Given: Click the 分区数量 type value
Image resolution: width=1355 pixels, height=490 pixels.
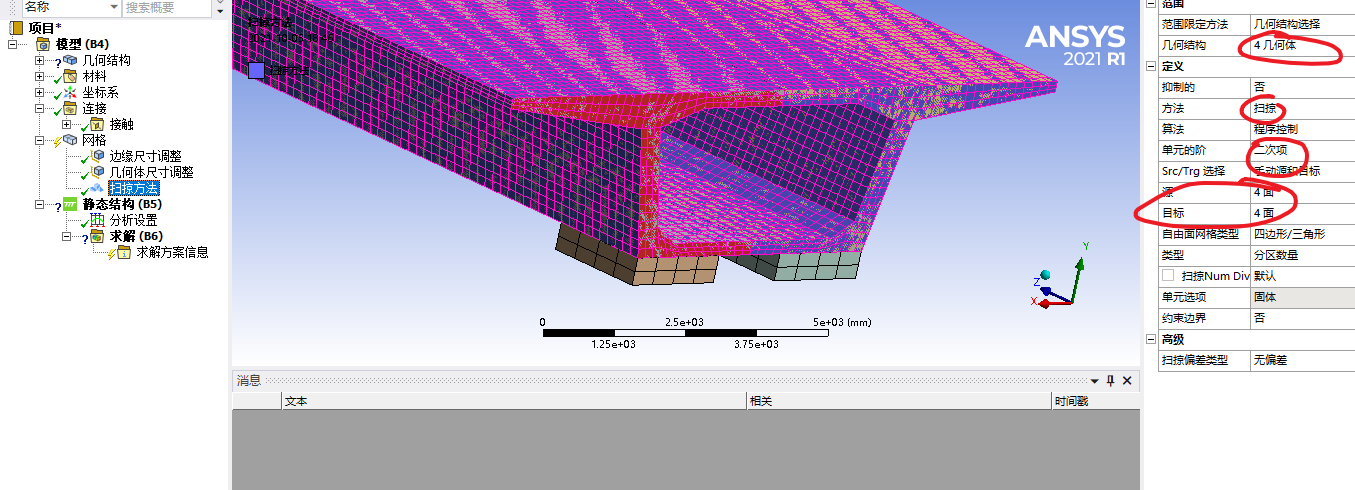Looking at the screenshot, I should [1302, 255].
